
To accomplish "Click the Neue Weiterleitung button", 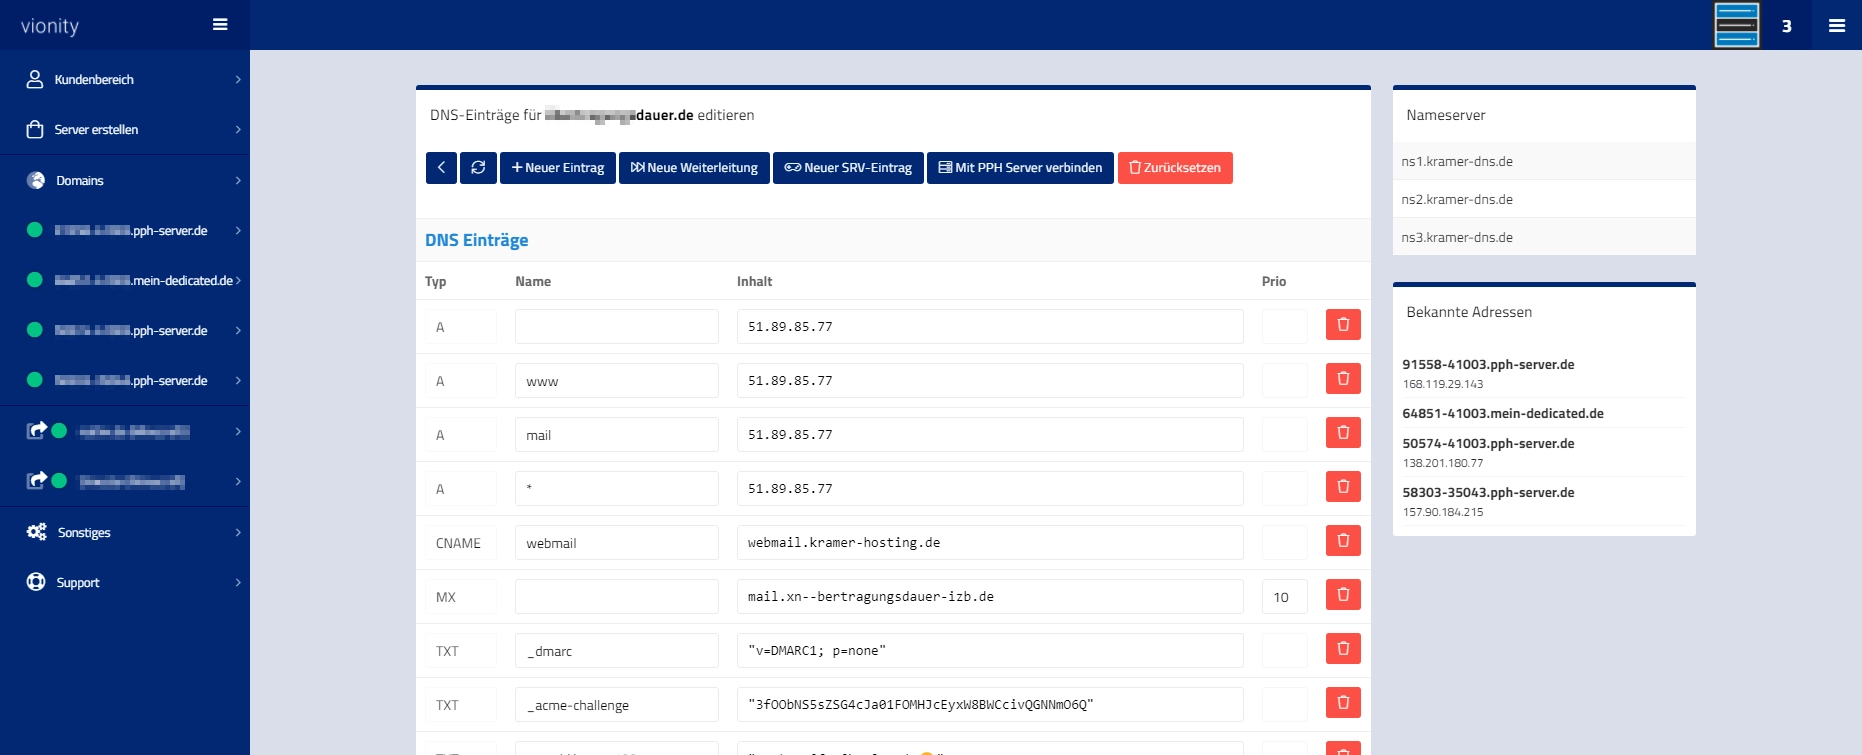I will 694,168.
